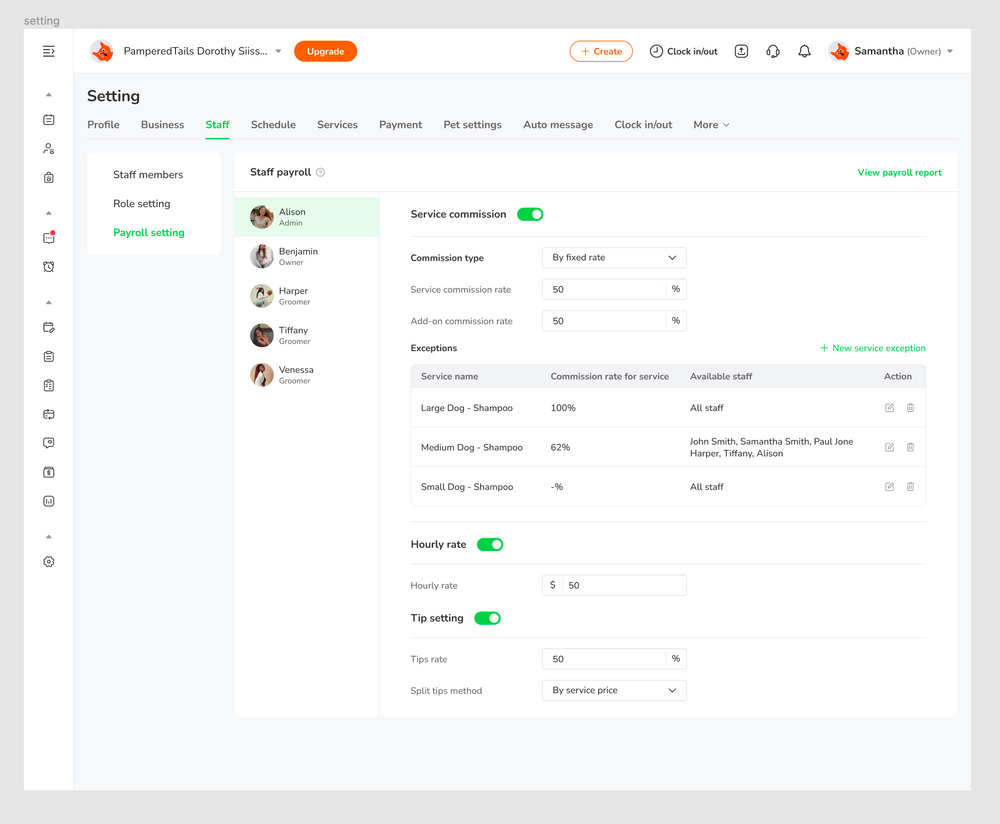Open the reports bar-chart icon in sidebar
Image resolution: width=1000 pixels, height=824 pixels.
point(48,500)
